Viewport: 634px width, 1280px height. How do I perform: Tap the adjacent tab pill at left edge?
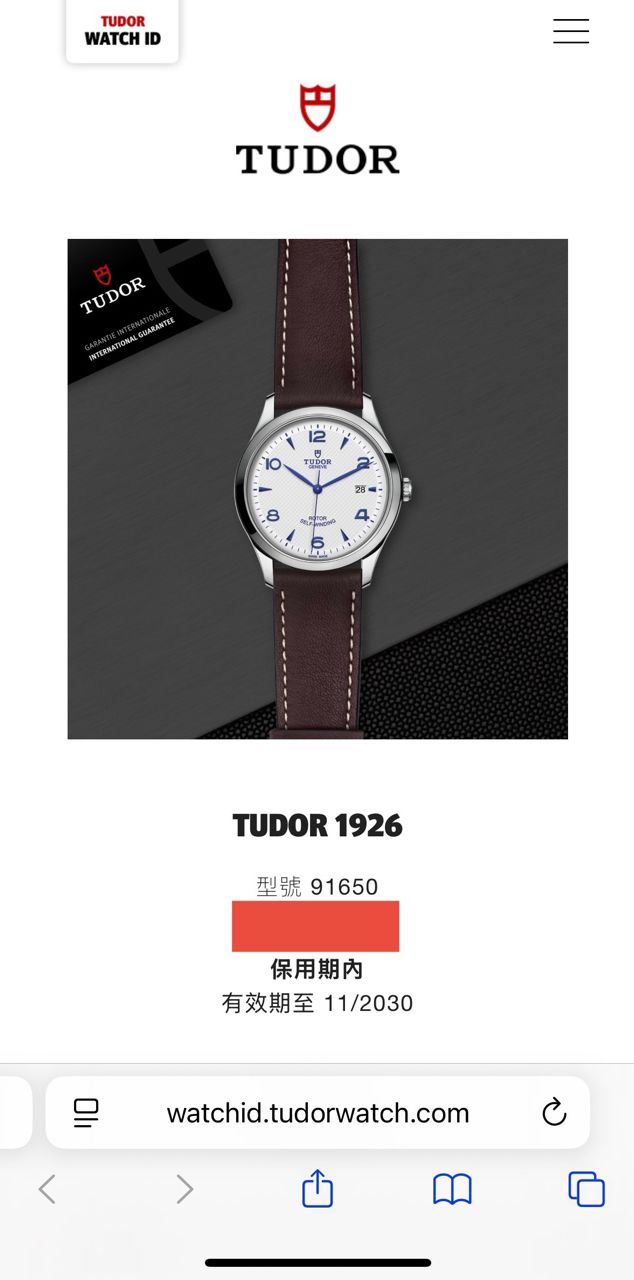[15, 1113]
